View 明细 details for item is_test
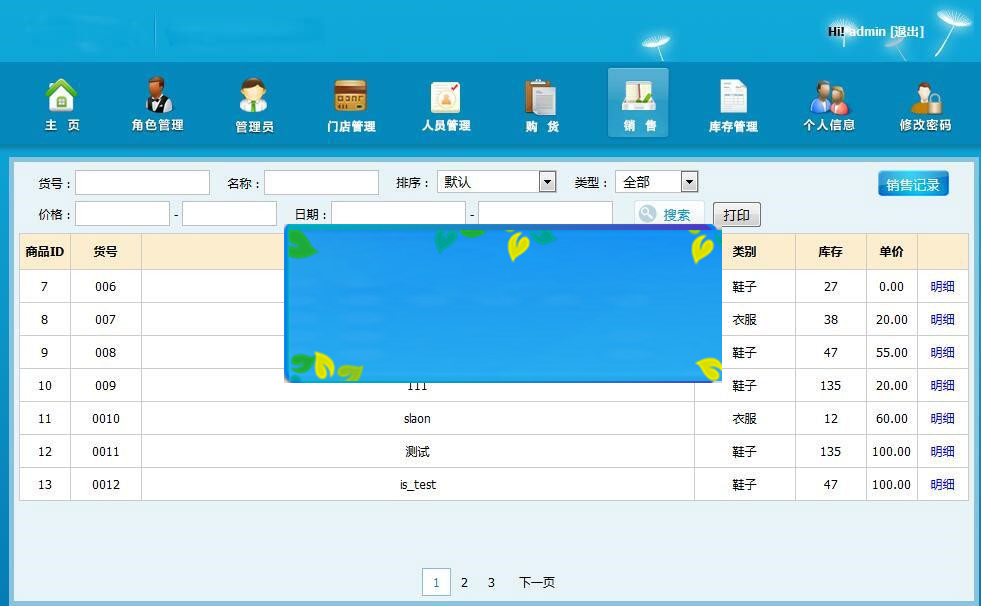The image size is (981, 606). point(942,484)
